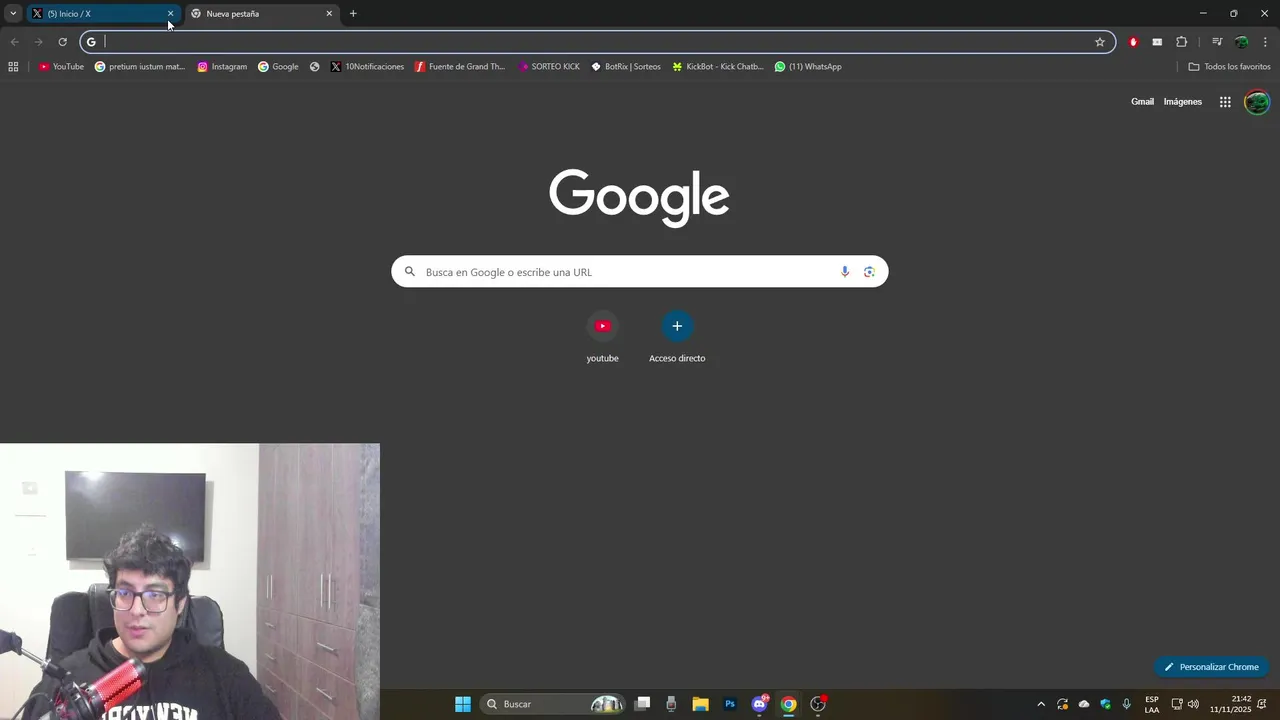Open the Extensions puzzle piece menu
Image resolution: width=1280 pixels, height=720 pixels.
[1181, 42]
